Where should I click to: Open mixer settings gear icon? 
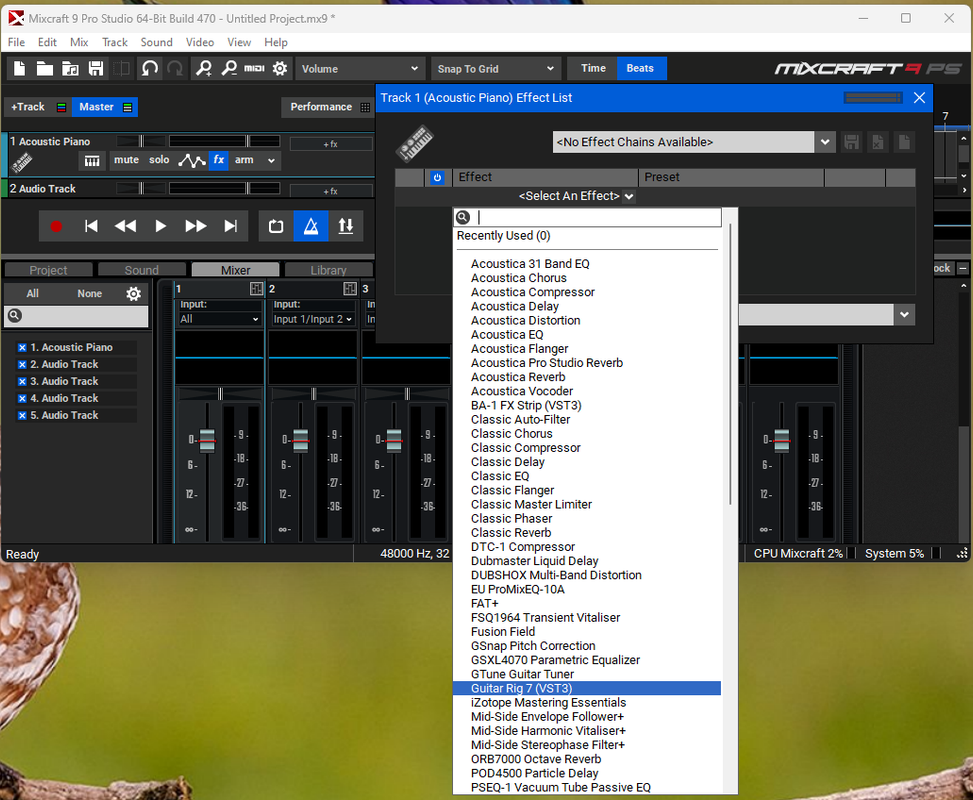point(133,294)
